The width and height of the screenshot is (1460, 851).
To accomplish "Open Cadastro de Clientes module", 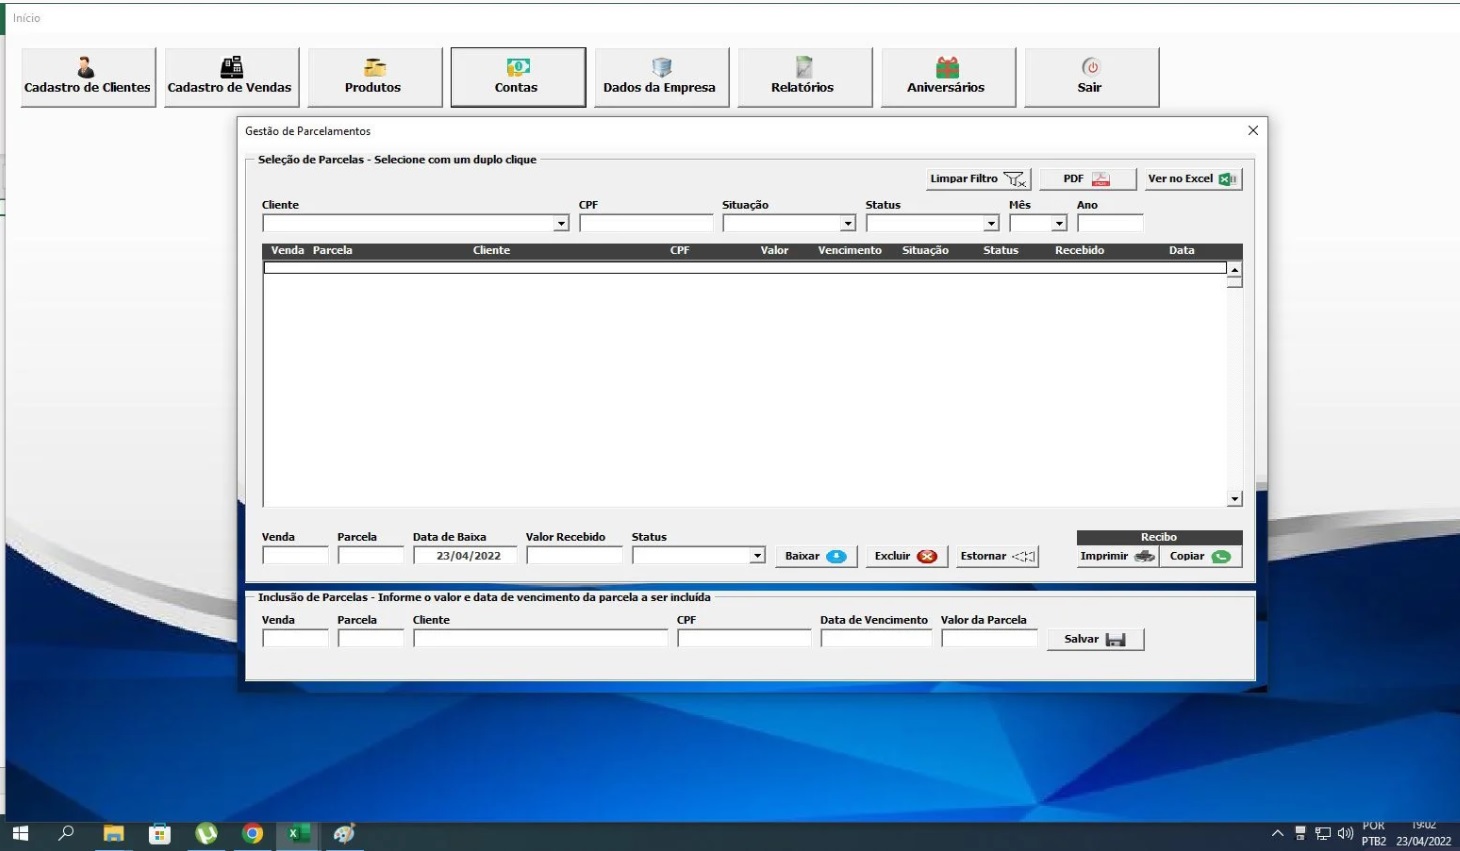I will (88, 77).
